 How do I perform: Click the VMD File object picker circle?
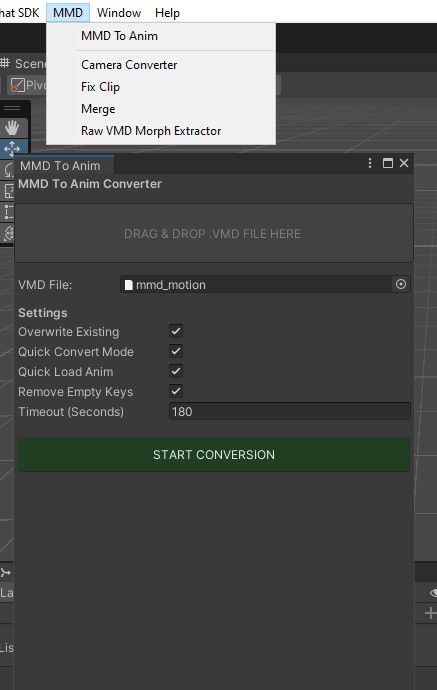tap(401, 284)
